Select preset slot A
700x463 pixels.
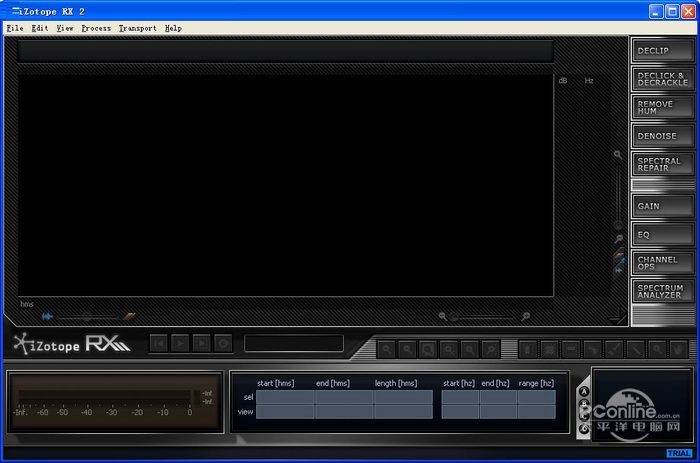pos(584,392)
